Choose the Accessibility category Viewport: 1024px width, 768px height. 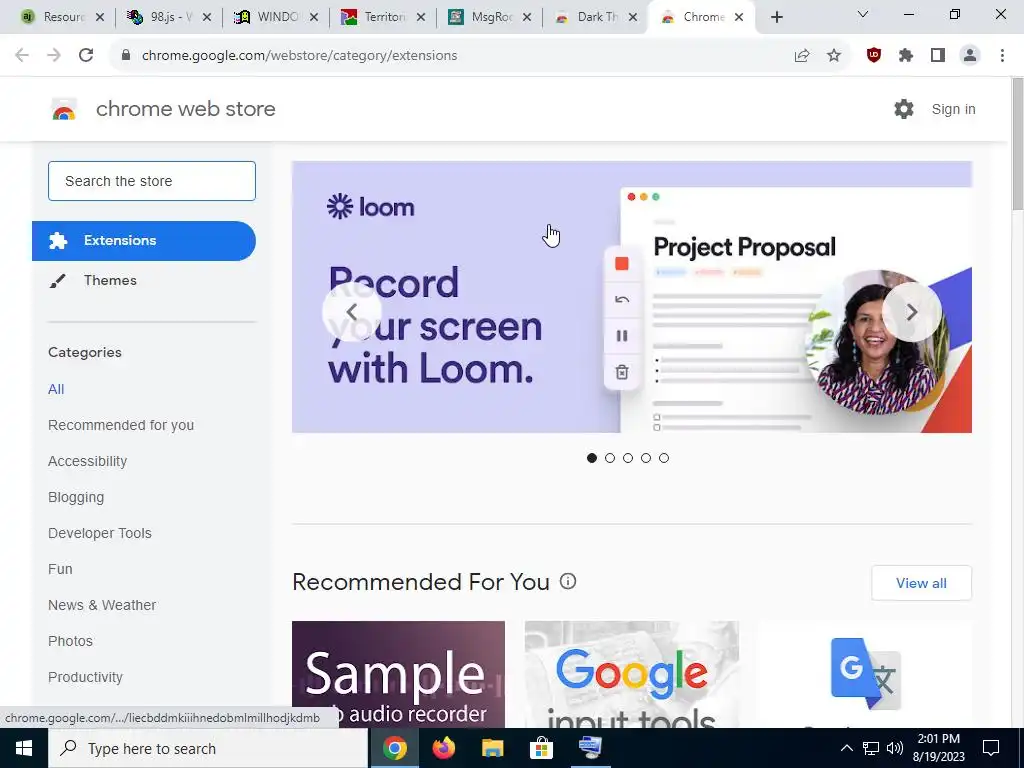[x=88, y=461]
